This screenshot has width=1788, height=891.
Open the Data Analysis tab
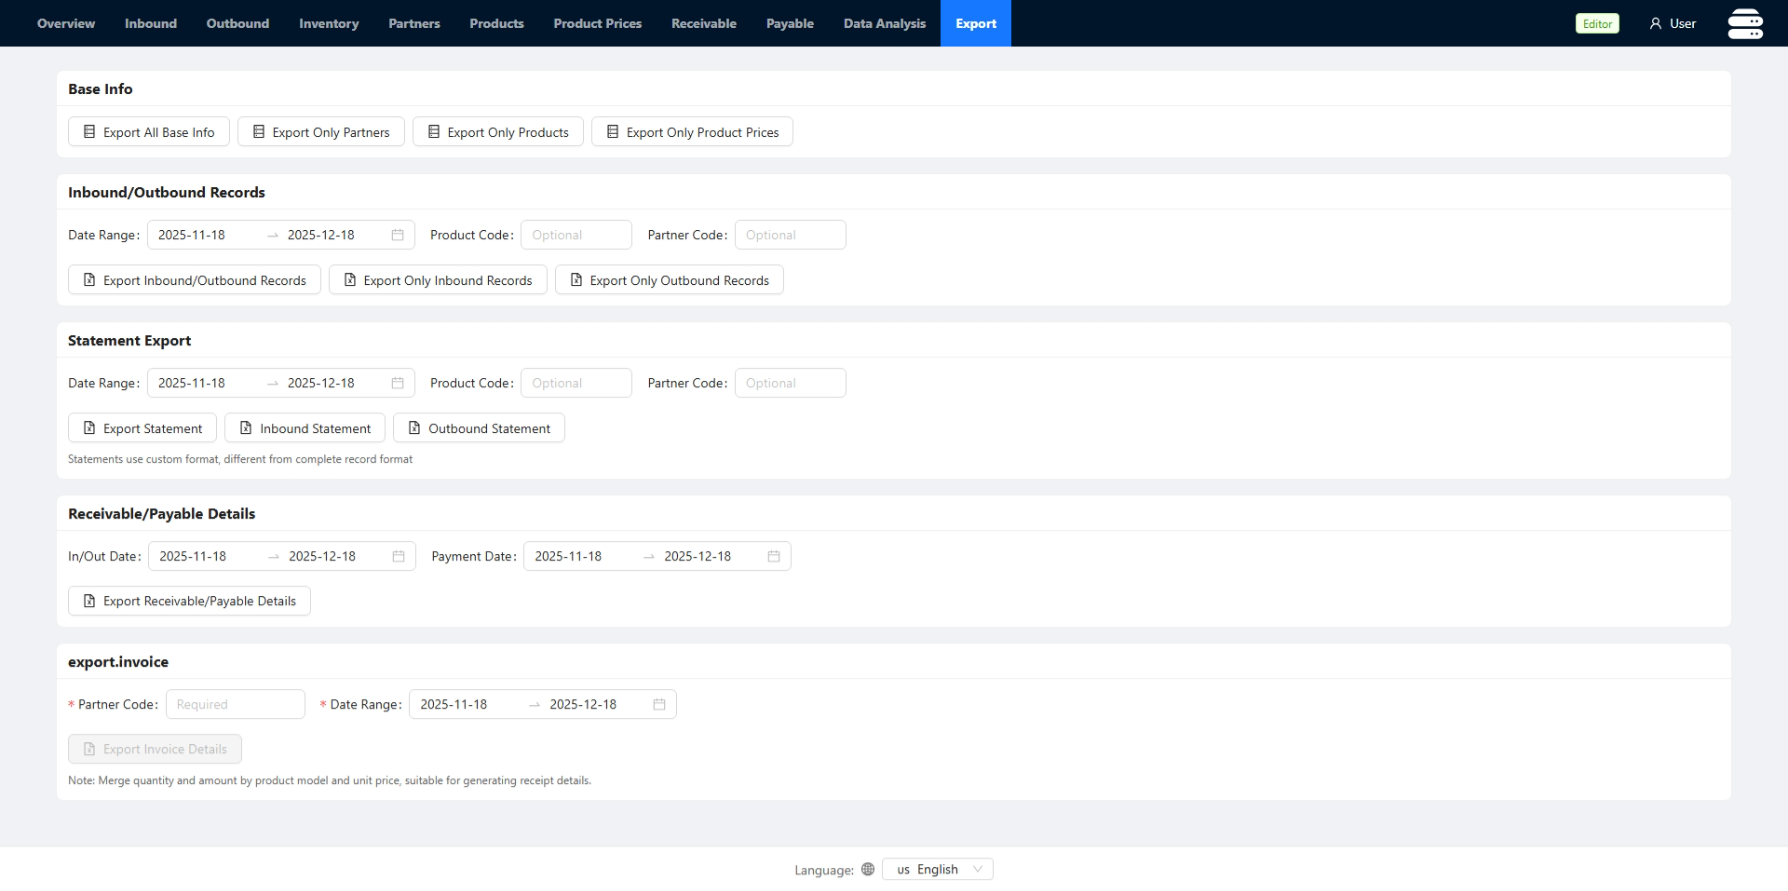(x=884, y=23)
